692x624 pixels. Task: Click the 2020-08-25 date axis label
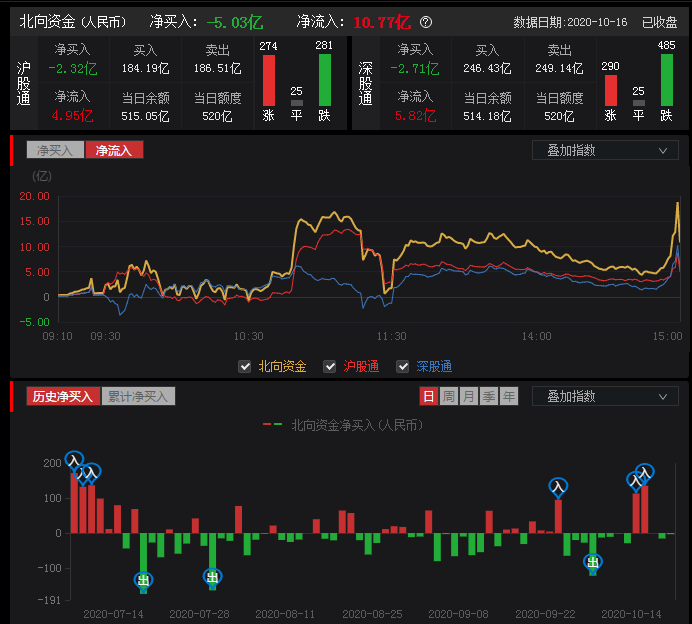click(x=372, y=614)
